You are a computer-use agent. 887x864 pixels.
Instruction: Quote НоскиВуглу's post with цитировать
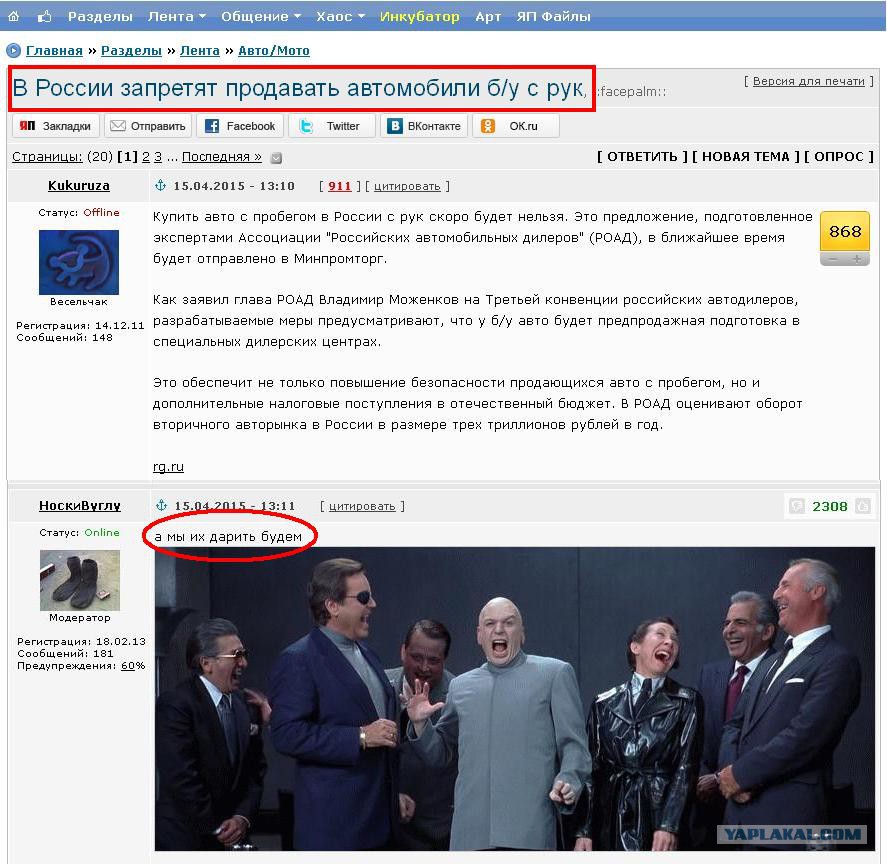point(362,506)
